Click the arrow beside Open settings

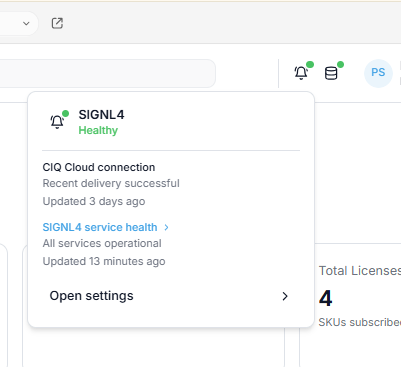285,296
